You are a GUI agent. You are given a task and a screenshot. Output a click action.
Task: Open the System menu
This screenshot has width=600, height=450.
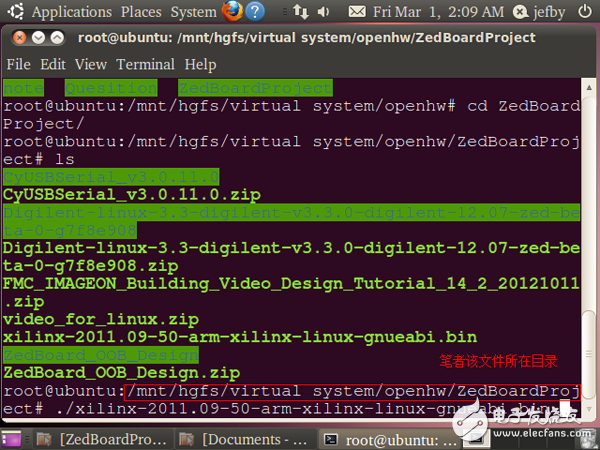[x=193, y=12]
